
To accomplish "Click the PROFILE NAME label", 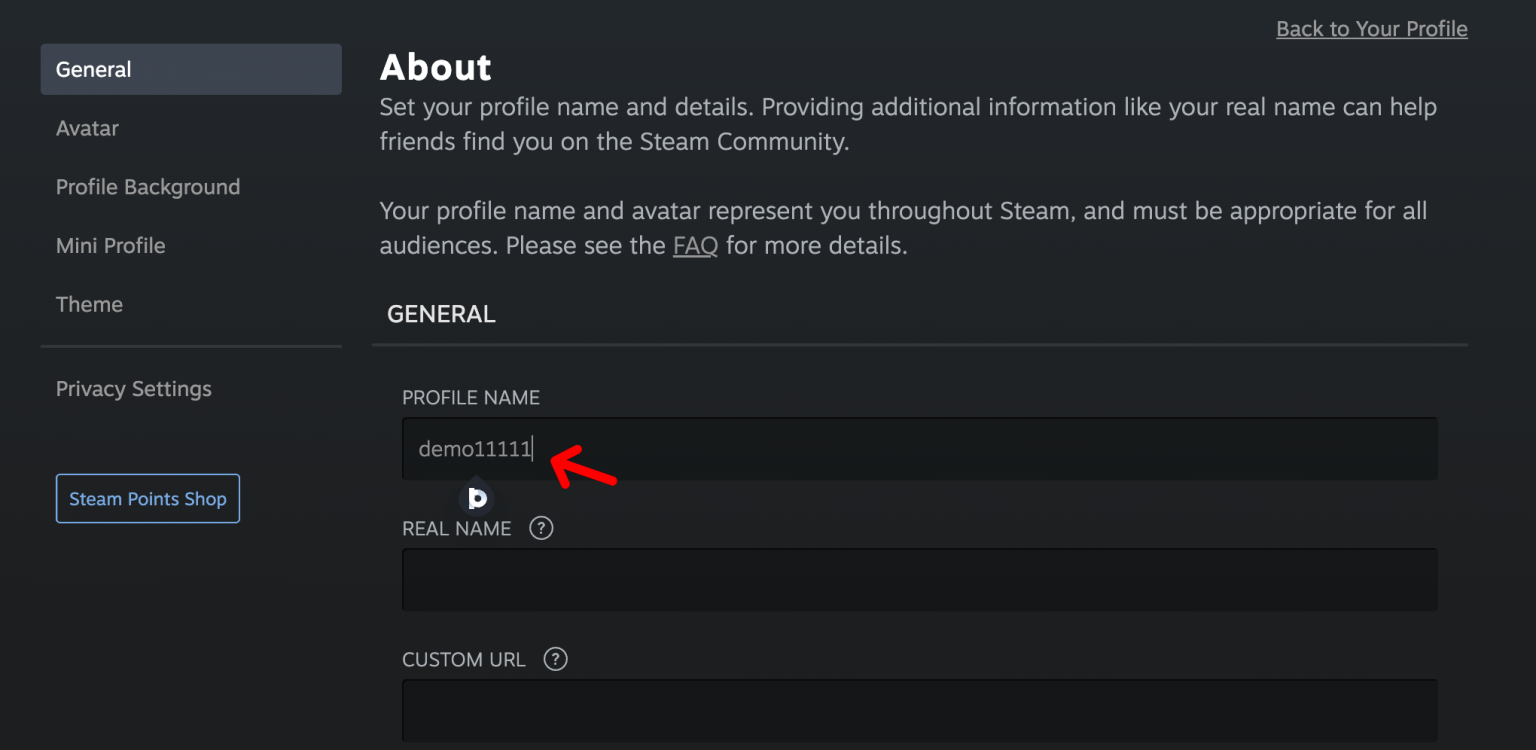I will click(471, 397).
